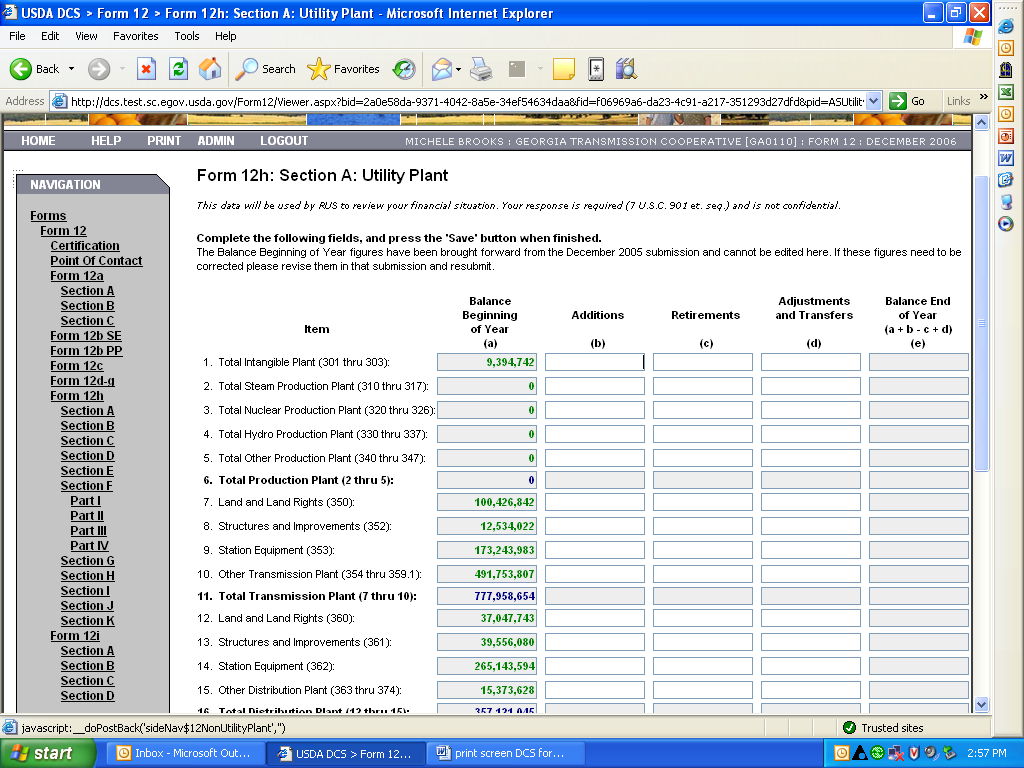Go to the browser Home icon
Image resolution: width=1024 pixels, height=768 pixels.
[210, 69]
